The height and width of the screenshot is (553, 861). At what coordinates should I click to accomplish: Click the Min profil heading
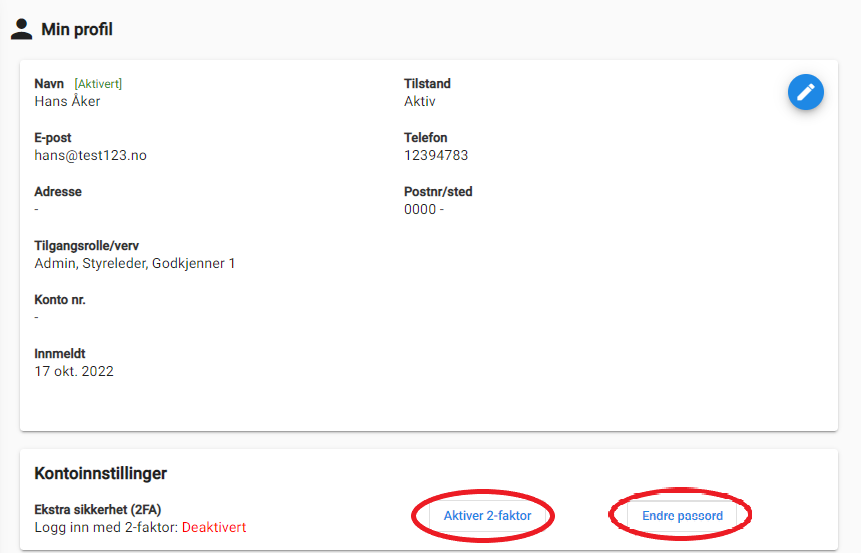(77, 29)
